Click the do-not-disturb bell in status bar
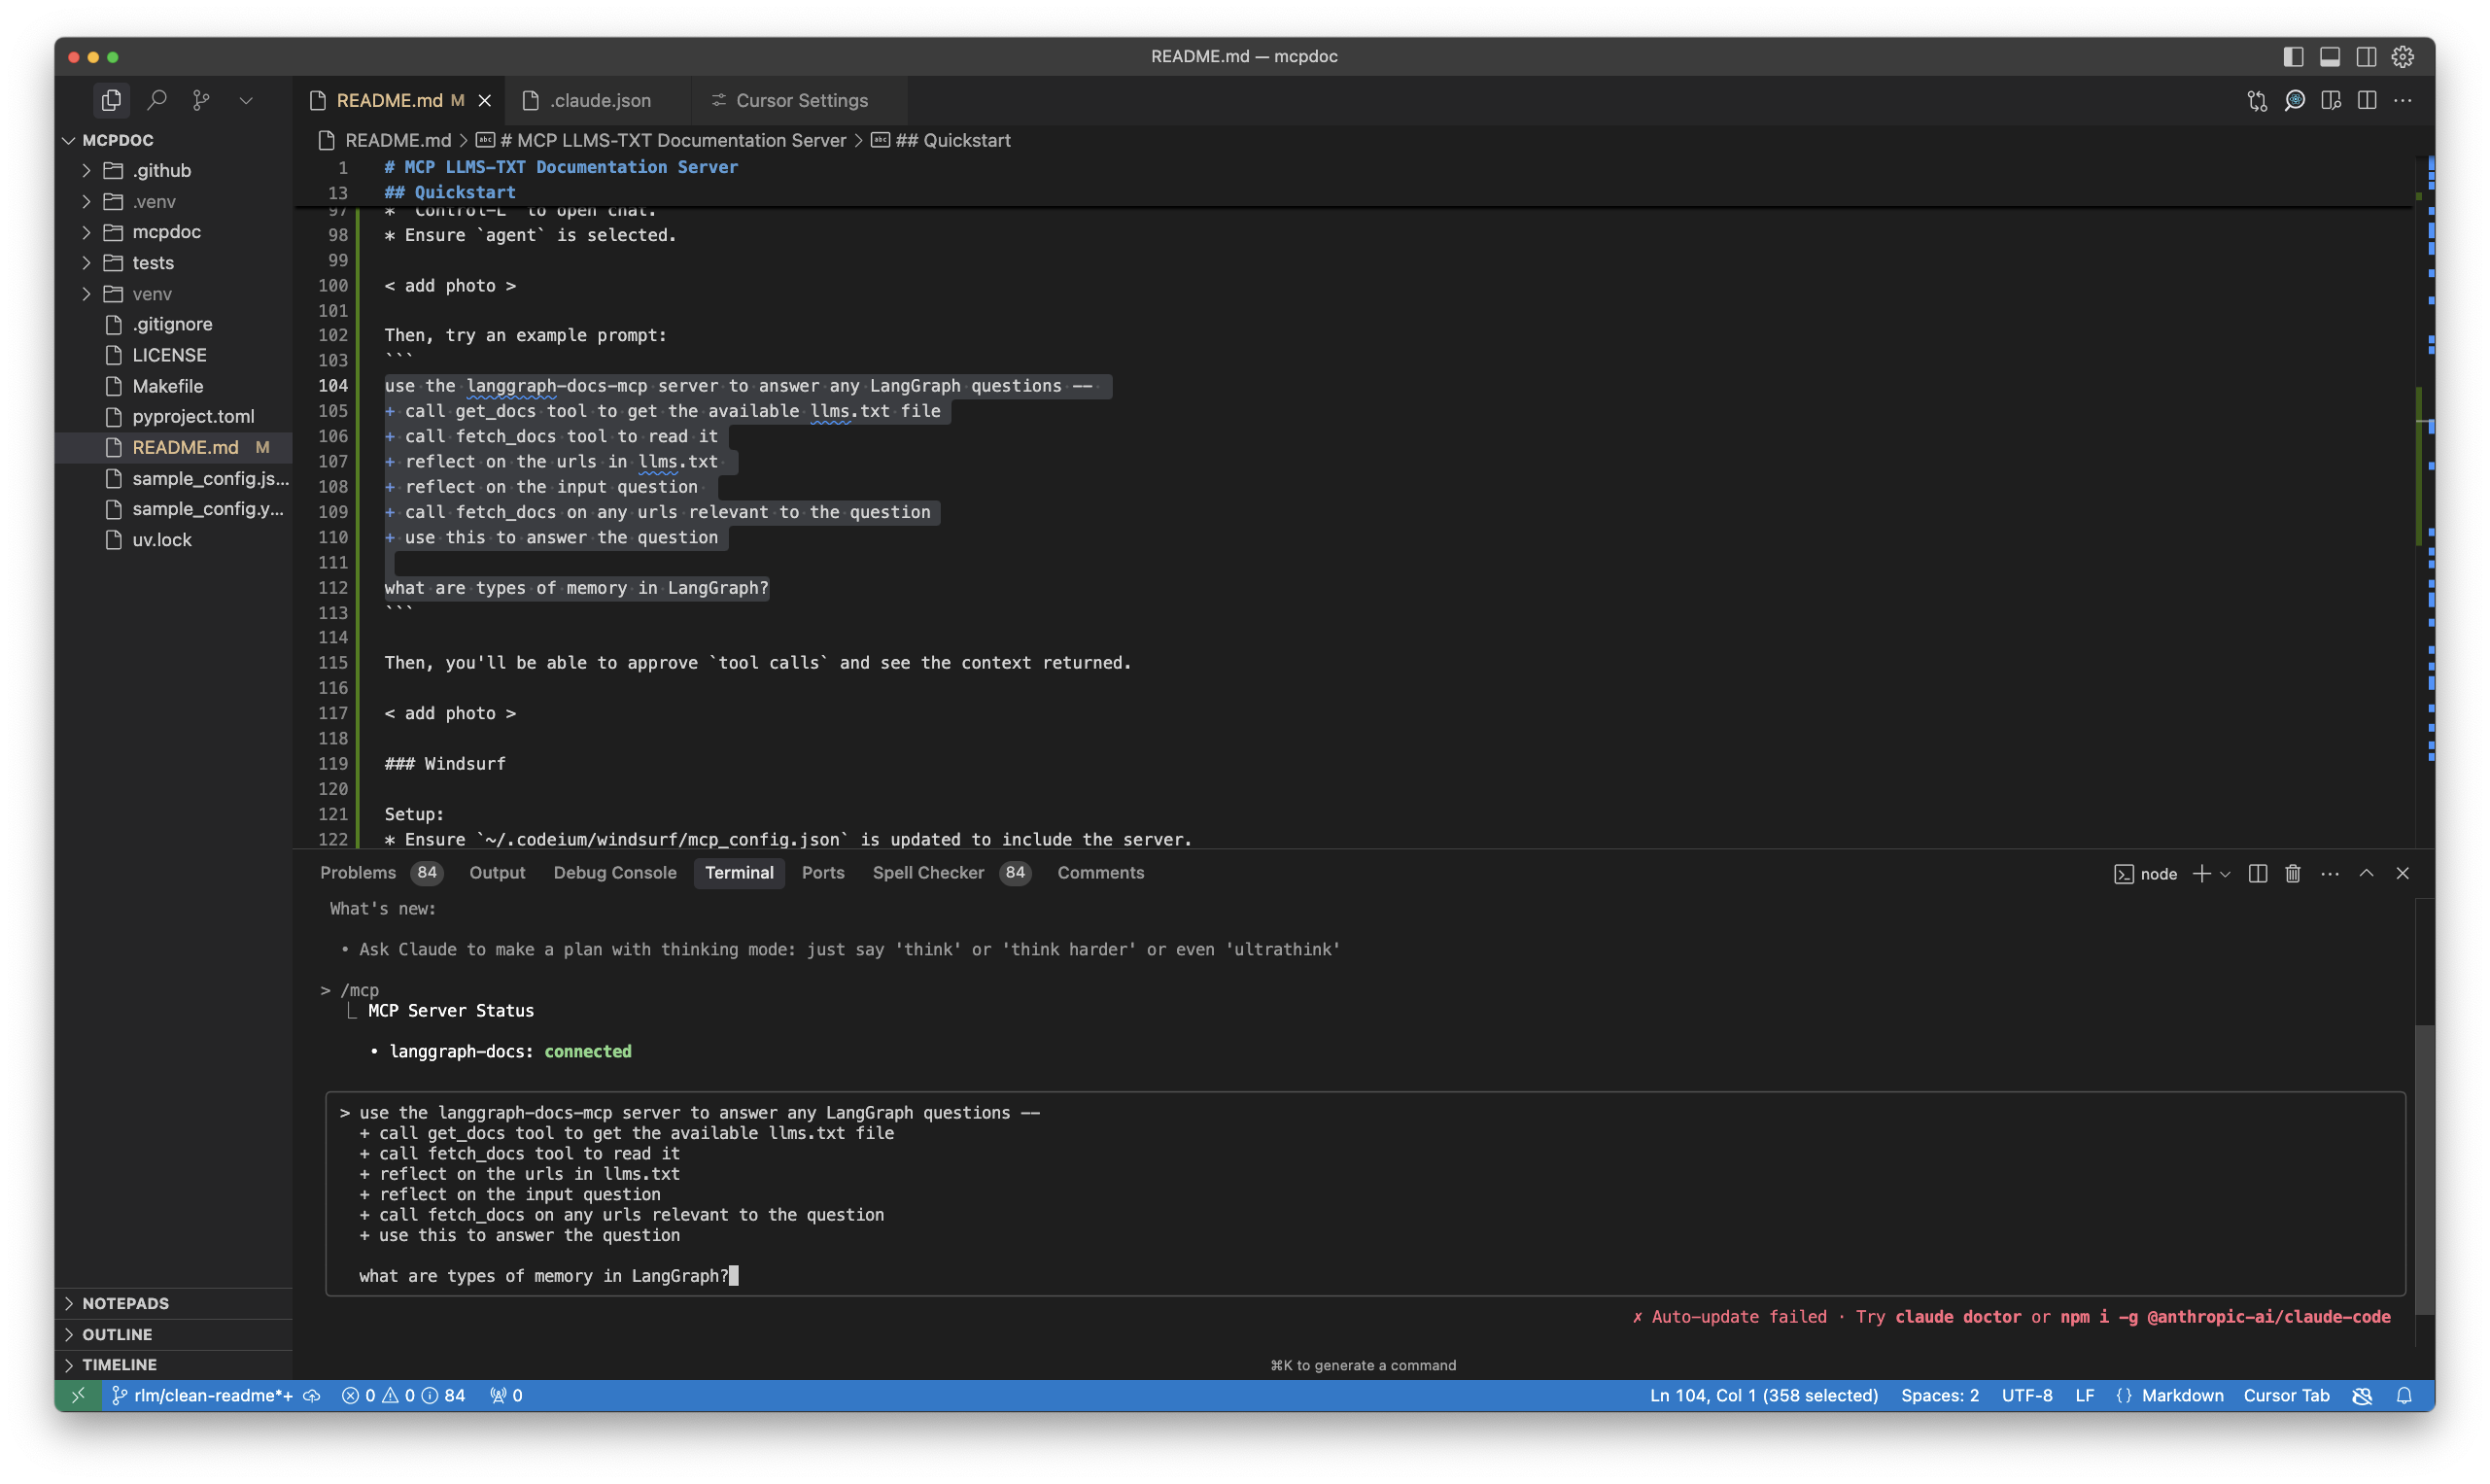This screenshot has height=1484, width=2490. click(2404, 1395)
